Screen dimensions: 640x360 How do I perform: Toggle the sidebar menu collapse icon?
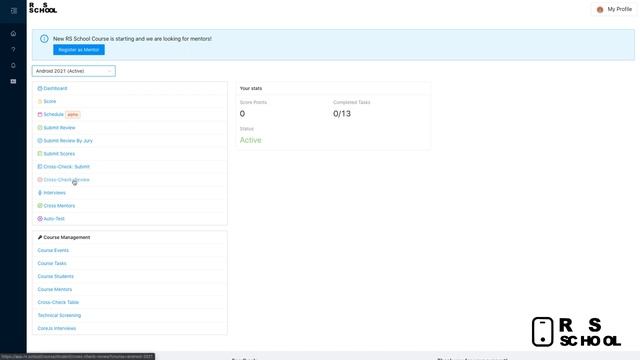click(13, 11)
